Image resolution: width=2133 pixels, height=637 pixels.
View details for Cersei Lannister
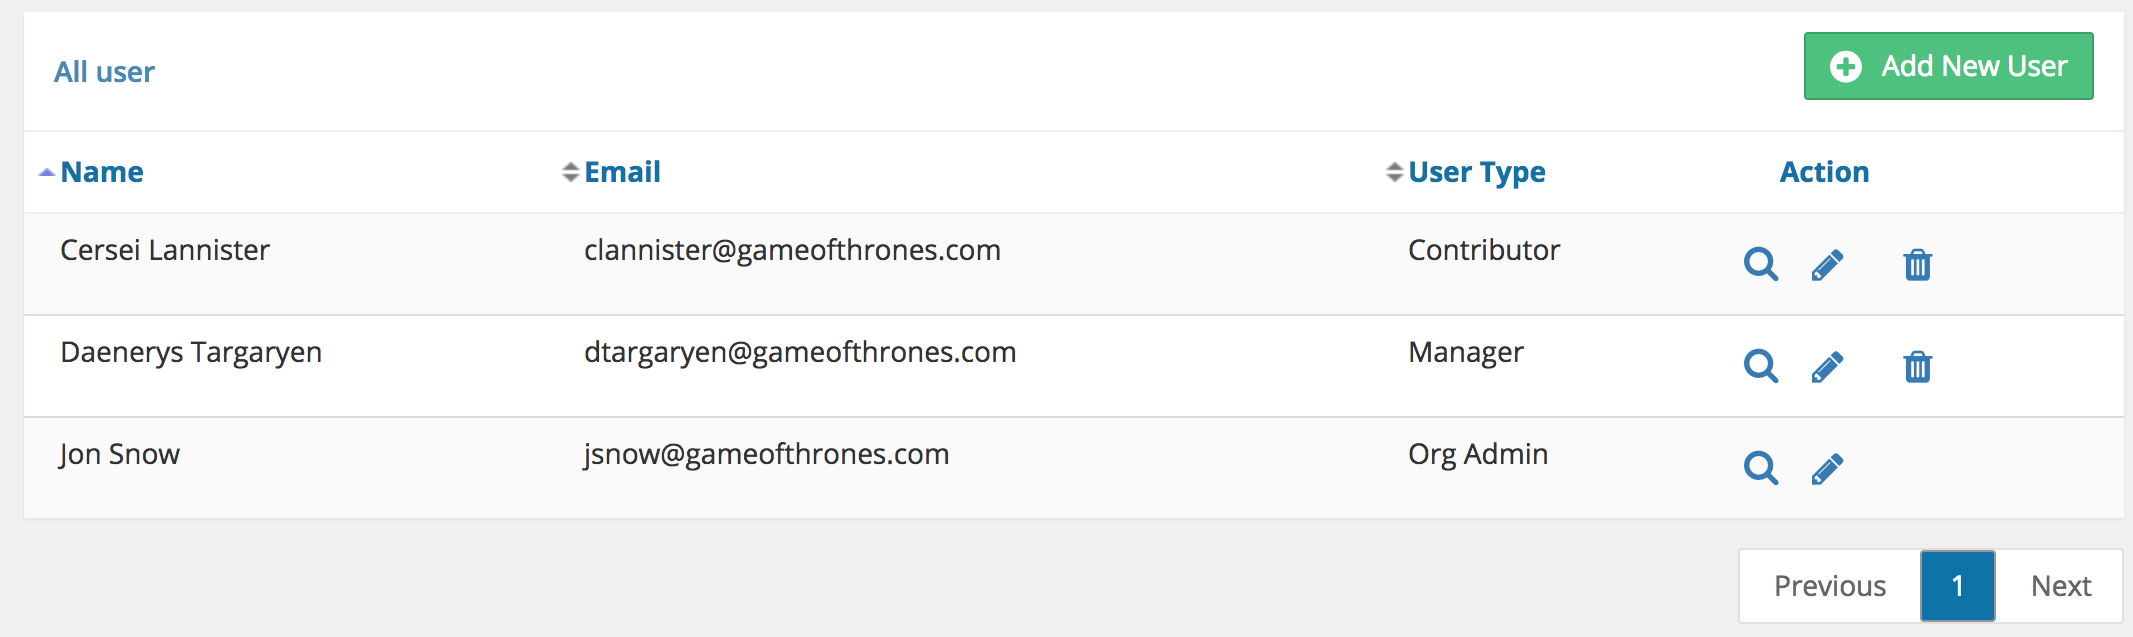pyautogui.click(x=1760, y=264)
